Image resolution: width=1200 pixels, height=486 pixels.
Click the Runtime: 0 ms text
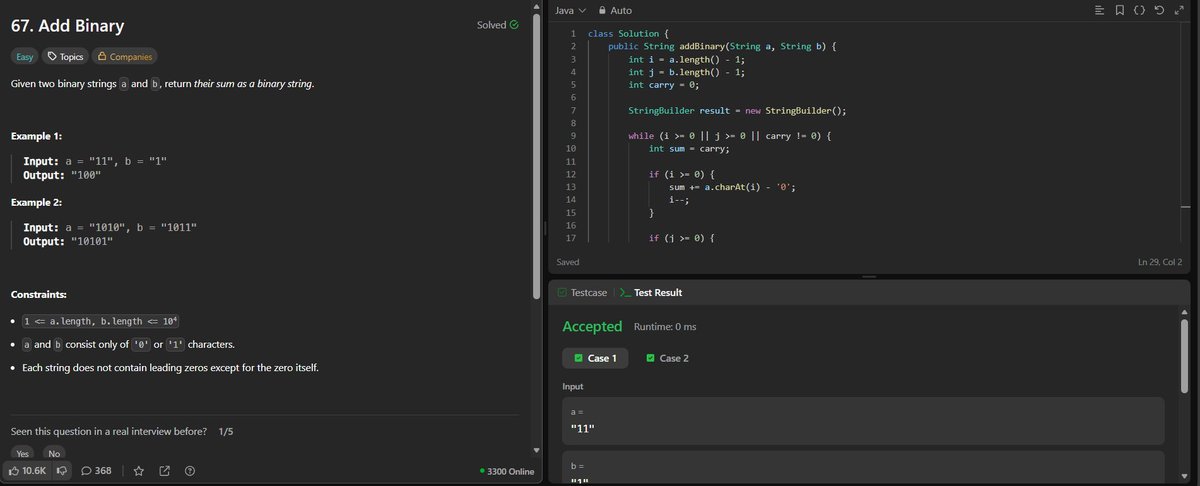point(665,327)
